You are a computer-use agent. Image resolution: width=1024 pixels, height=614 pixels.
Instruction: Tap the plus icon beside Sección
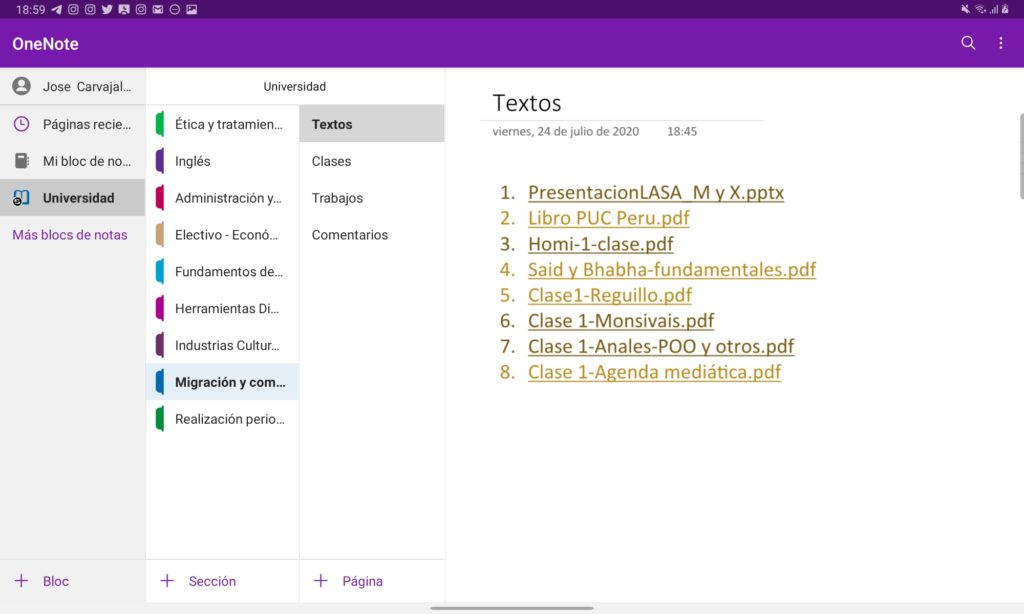(167, 581)
